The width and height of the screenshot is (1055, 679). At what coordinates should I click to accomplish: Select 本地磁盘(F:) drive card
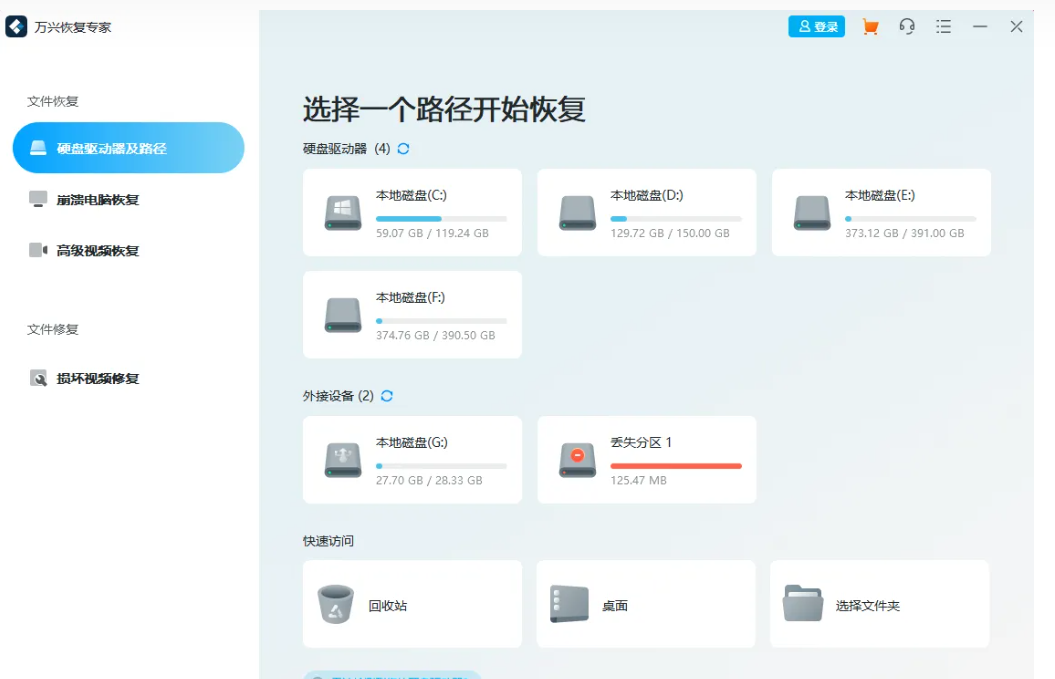point(412,314)
